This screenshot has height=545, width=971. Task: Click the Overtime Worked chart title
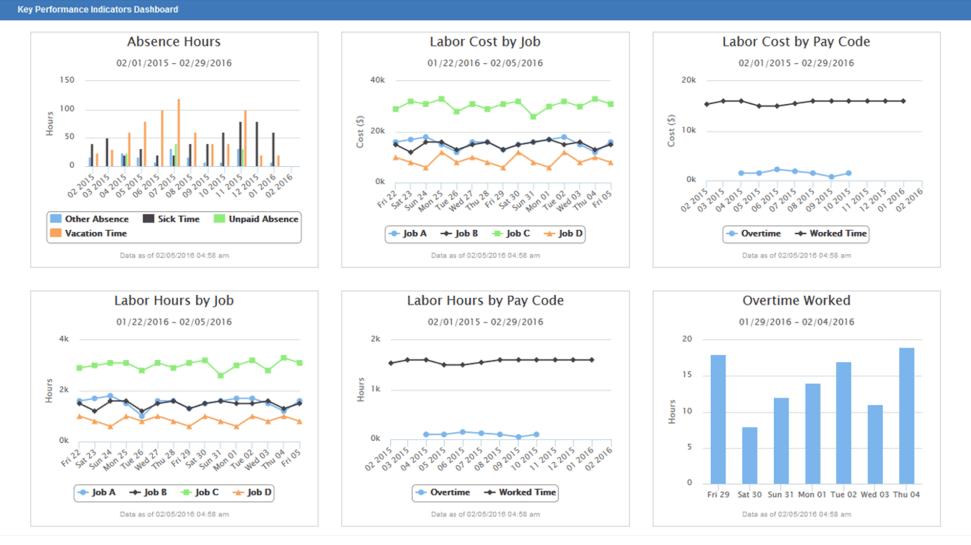(797, 300)
